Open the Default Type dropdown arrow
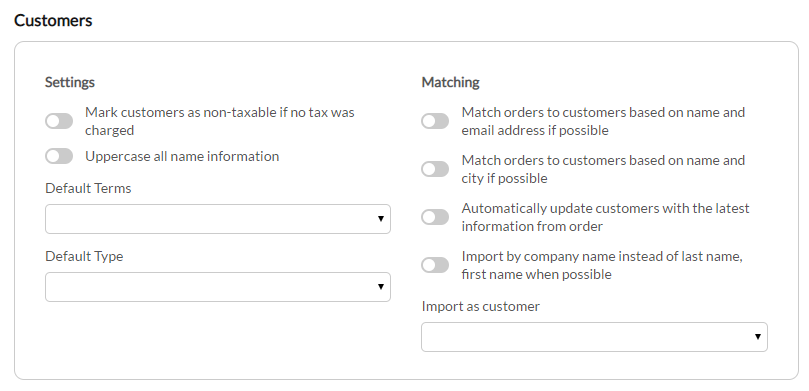 [x=381, y=287]
